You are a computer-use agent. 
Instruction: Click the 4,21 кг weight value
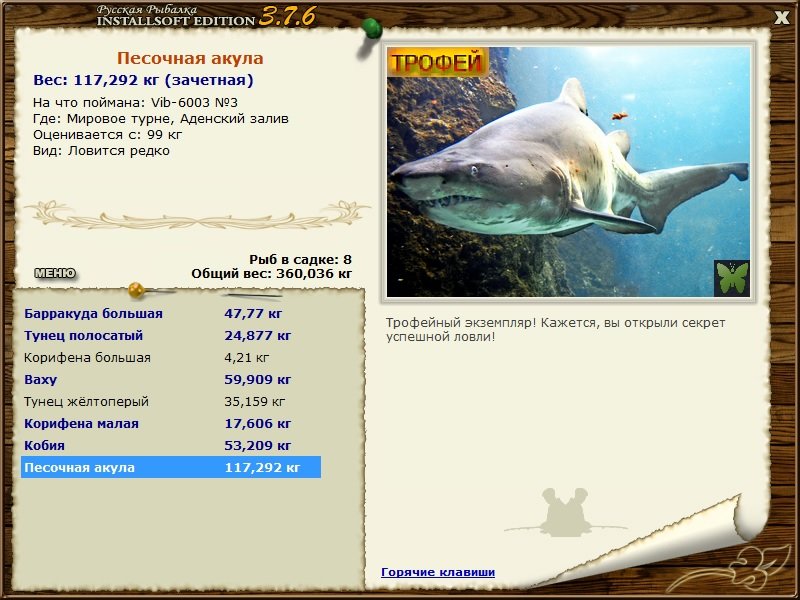(x=246, y=358)
